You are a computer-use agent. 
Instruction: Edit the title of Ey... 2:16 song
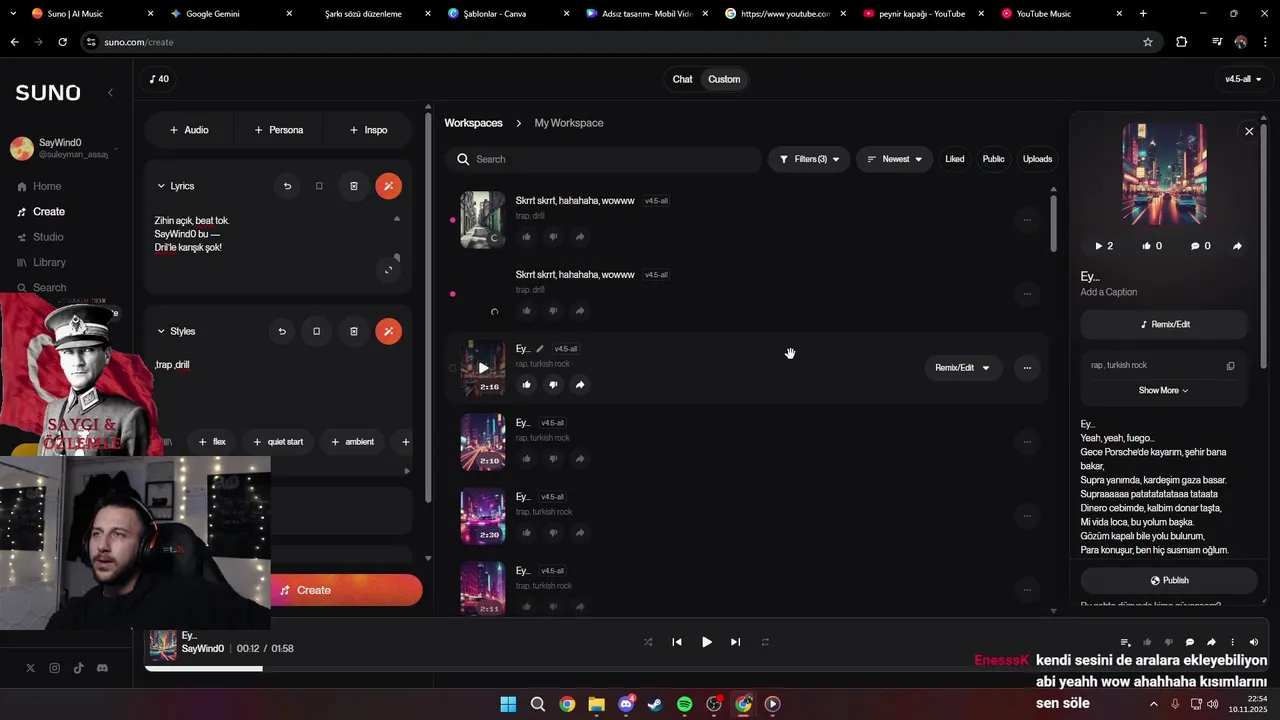click(540, 349)
